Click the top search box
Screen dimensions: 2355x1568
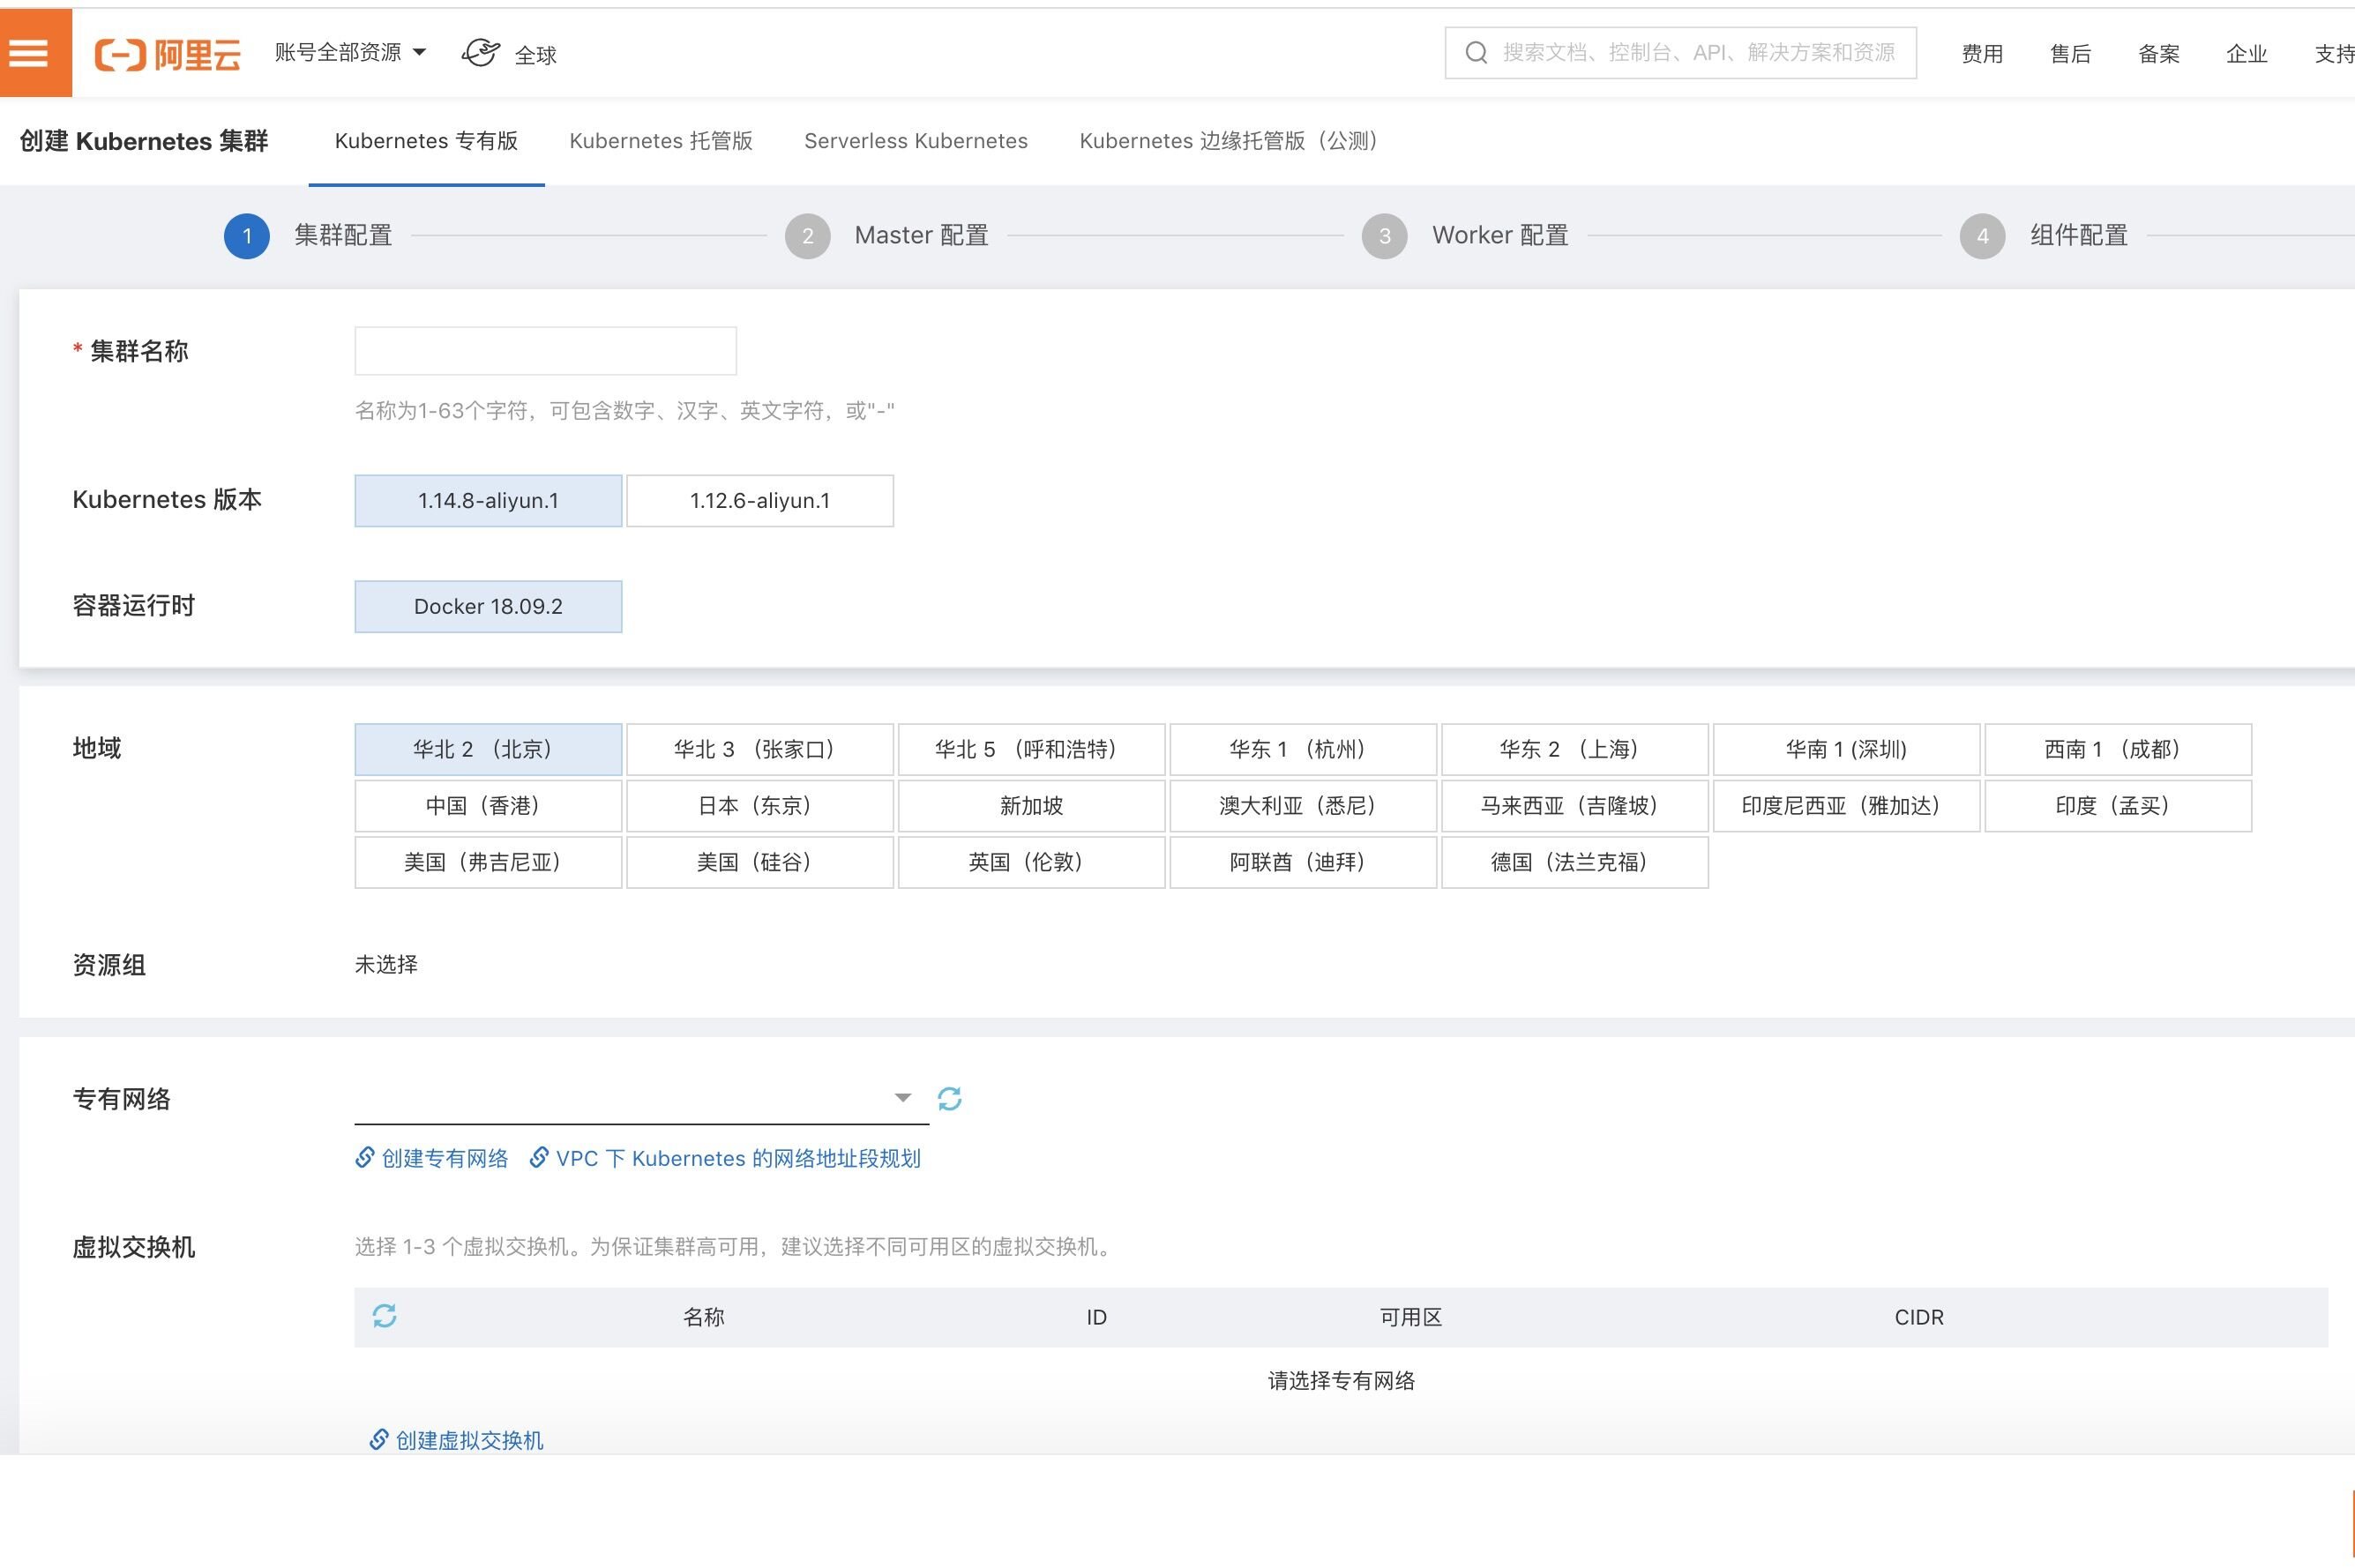click(1680, 53)
